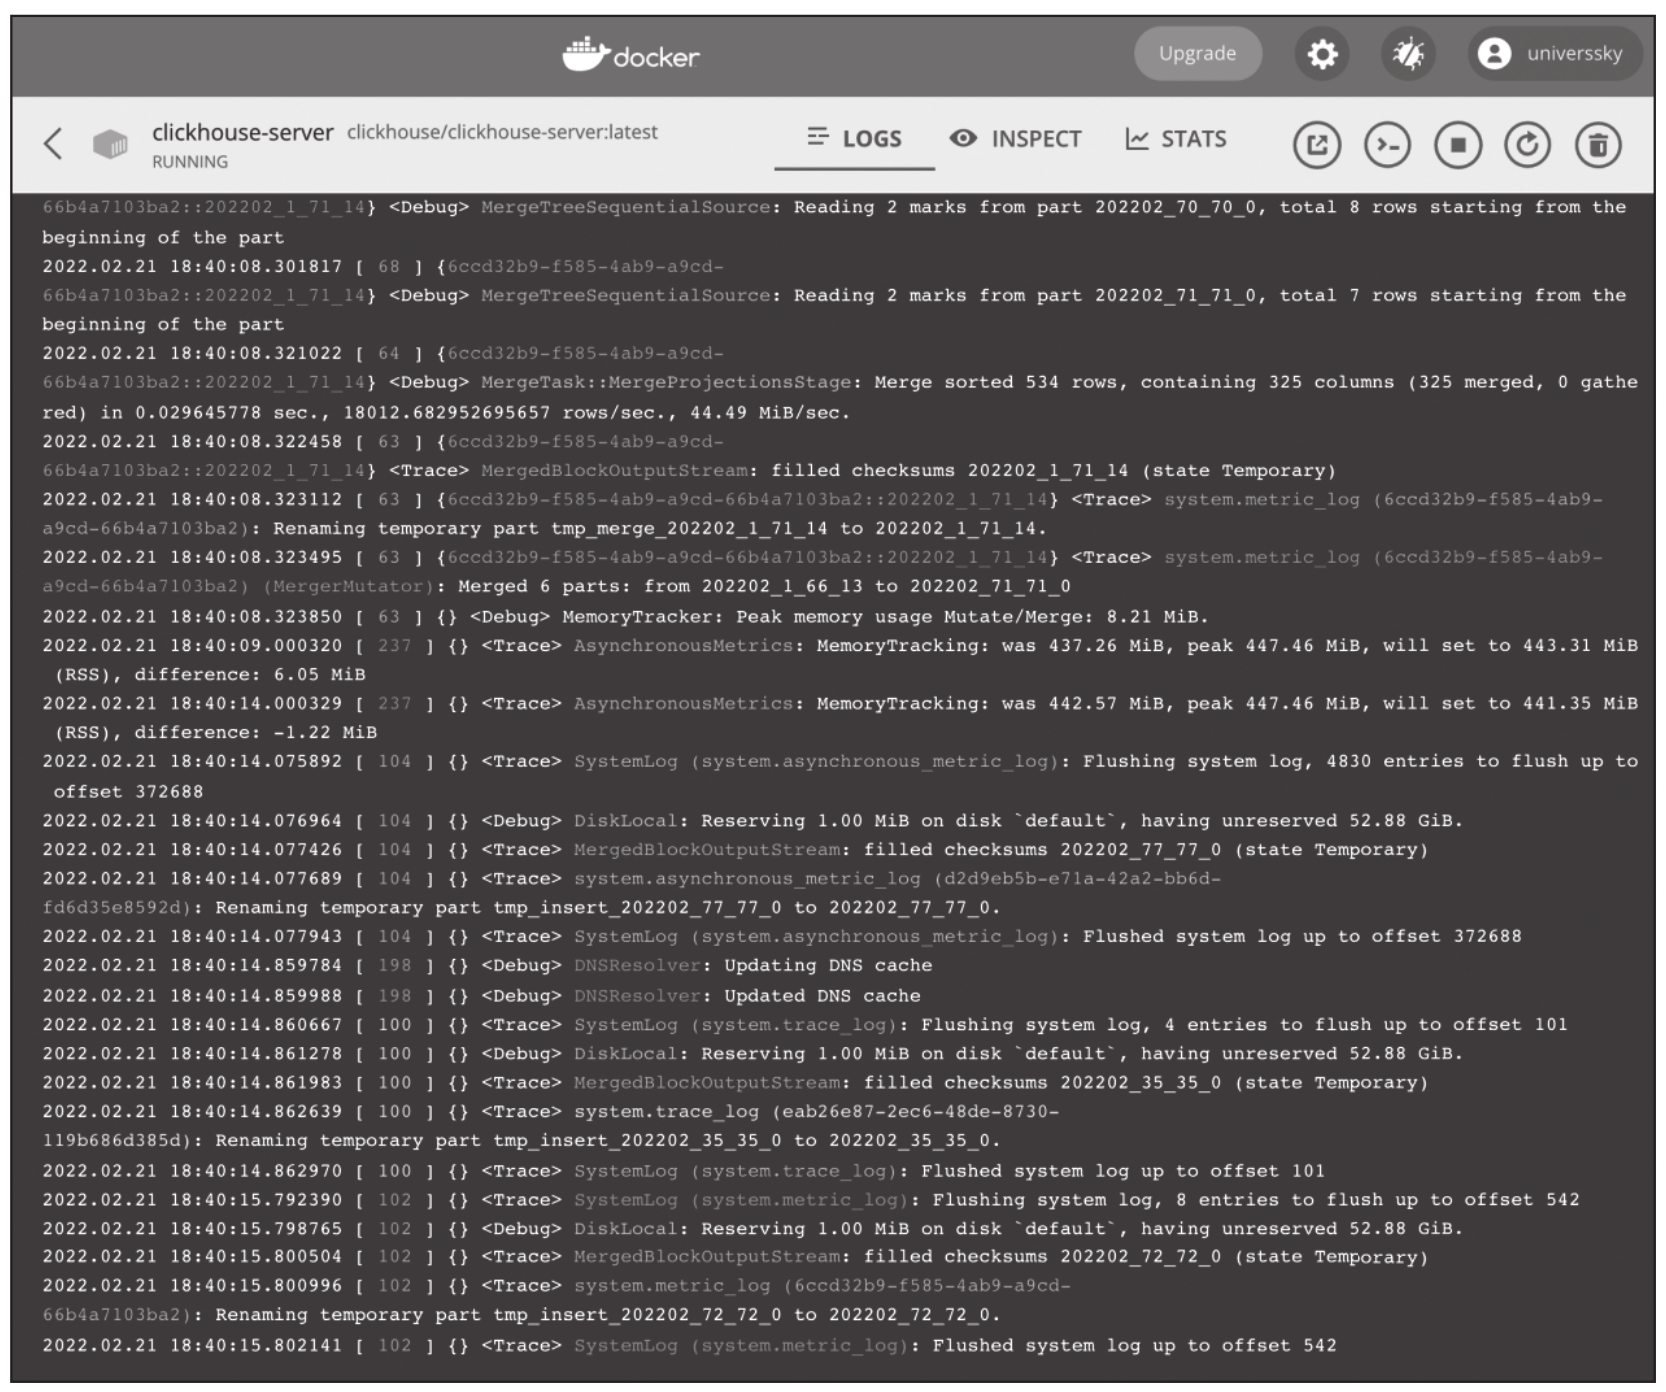The width and height of the screenshot is (1666, 1392).
Task: Restart the clickhouse-server container
Action: coord(1527,145)
